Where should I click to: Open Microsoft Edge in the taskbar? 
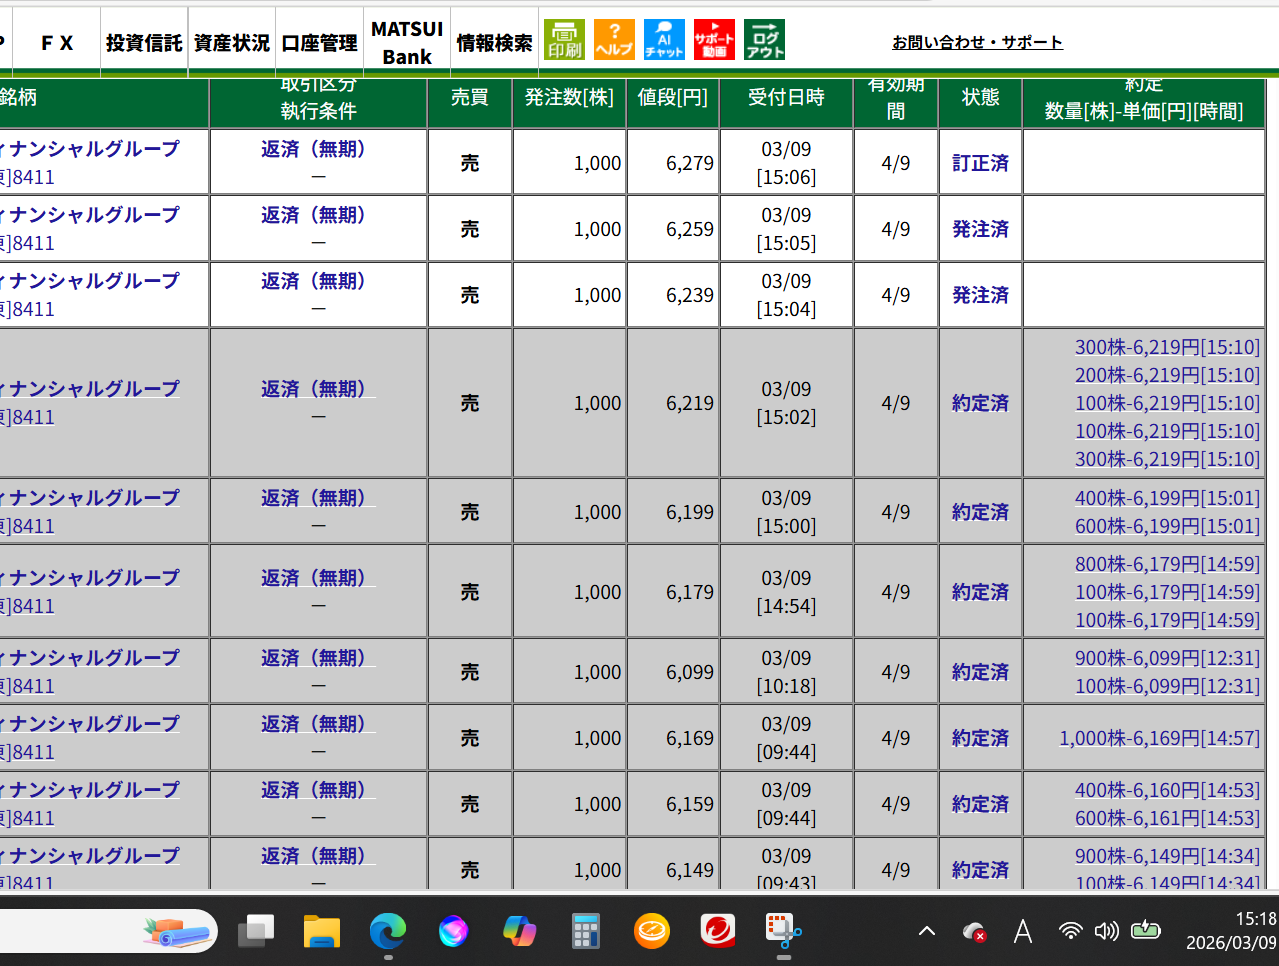tap(388, 932)
